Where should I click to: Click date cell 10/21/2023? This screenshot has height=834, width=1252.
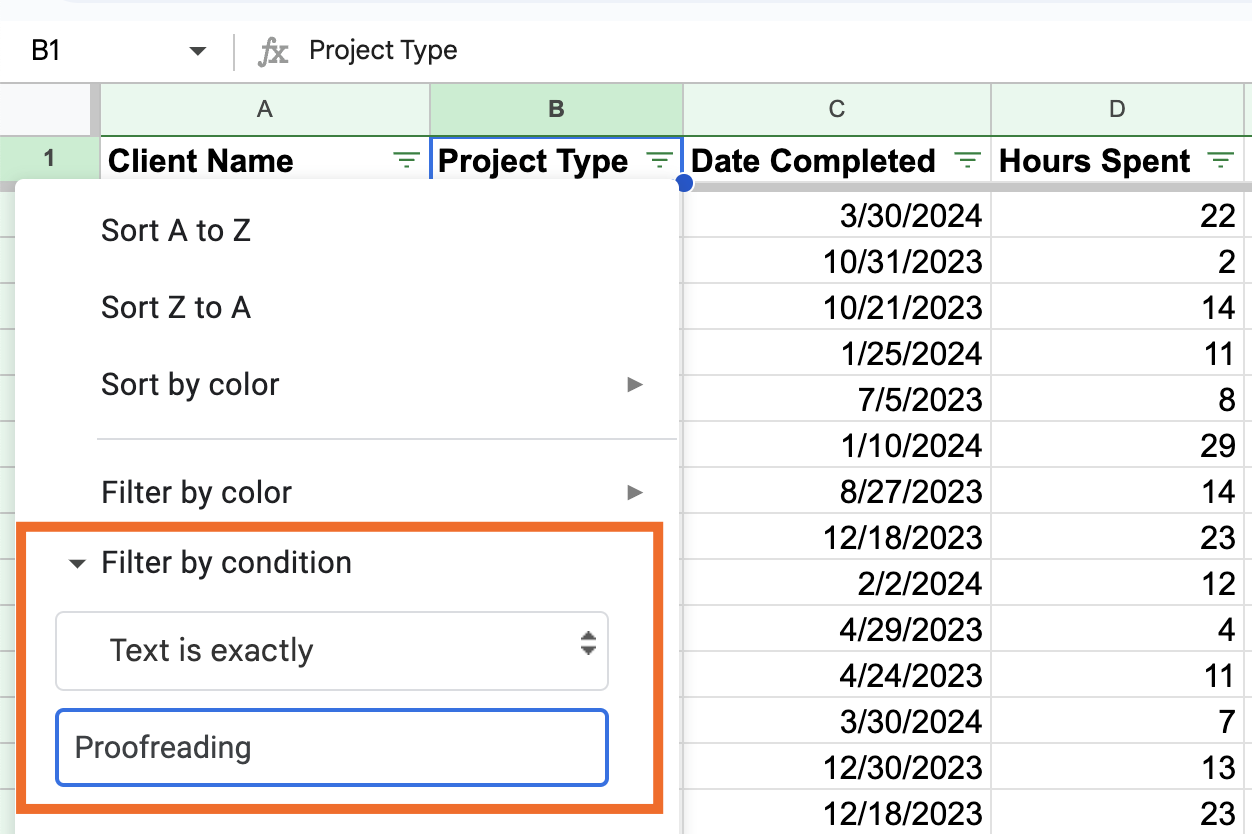tap(837, 307)
